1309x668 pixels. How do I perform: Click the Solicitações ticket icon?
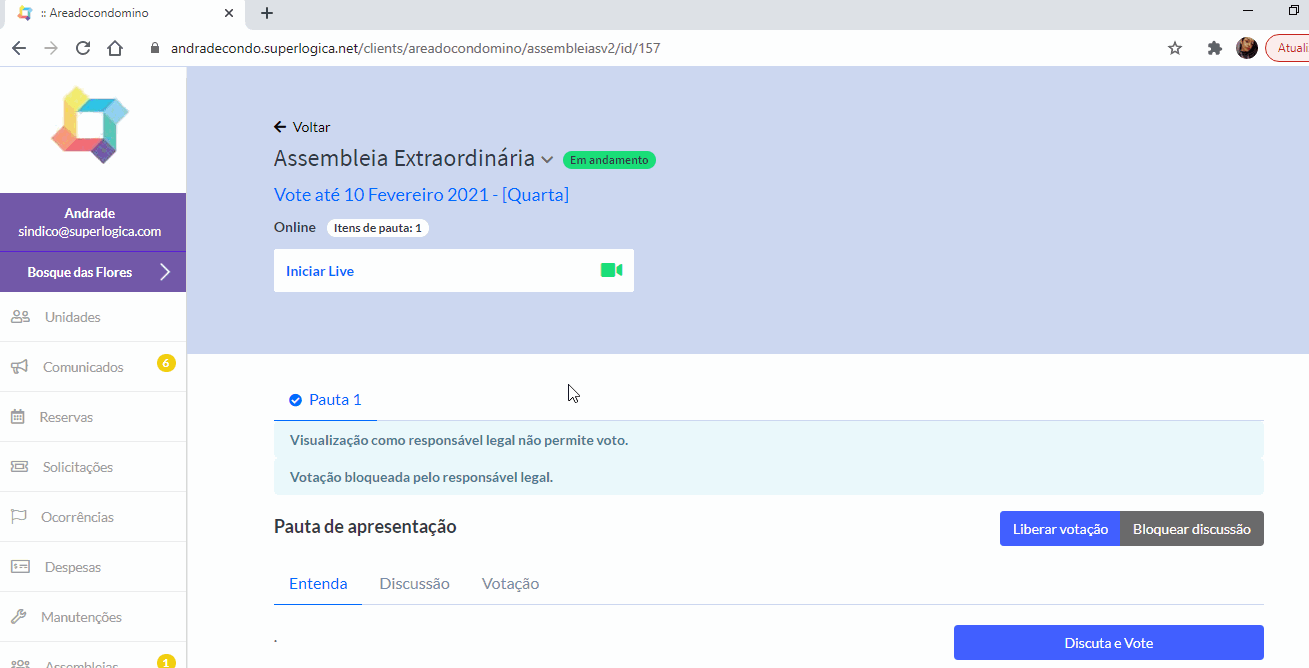point(19,467)
